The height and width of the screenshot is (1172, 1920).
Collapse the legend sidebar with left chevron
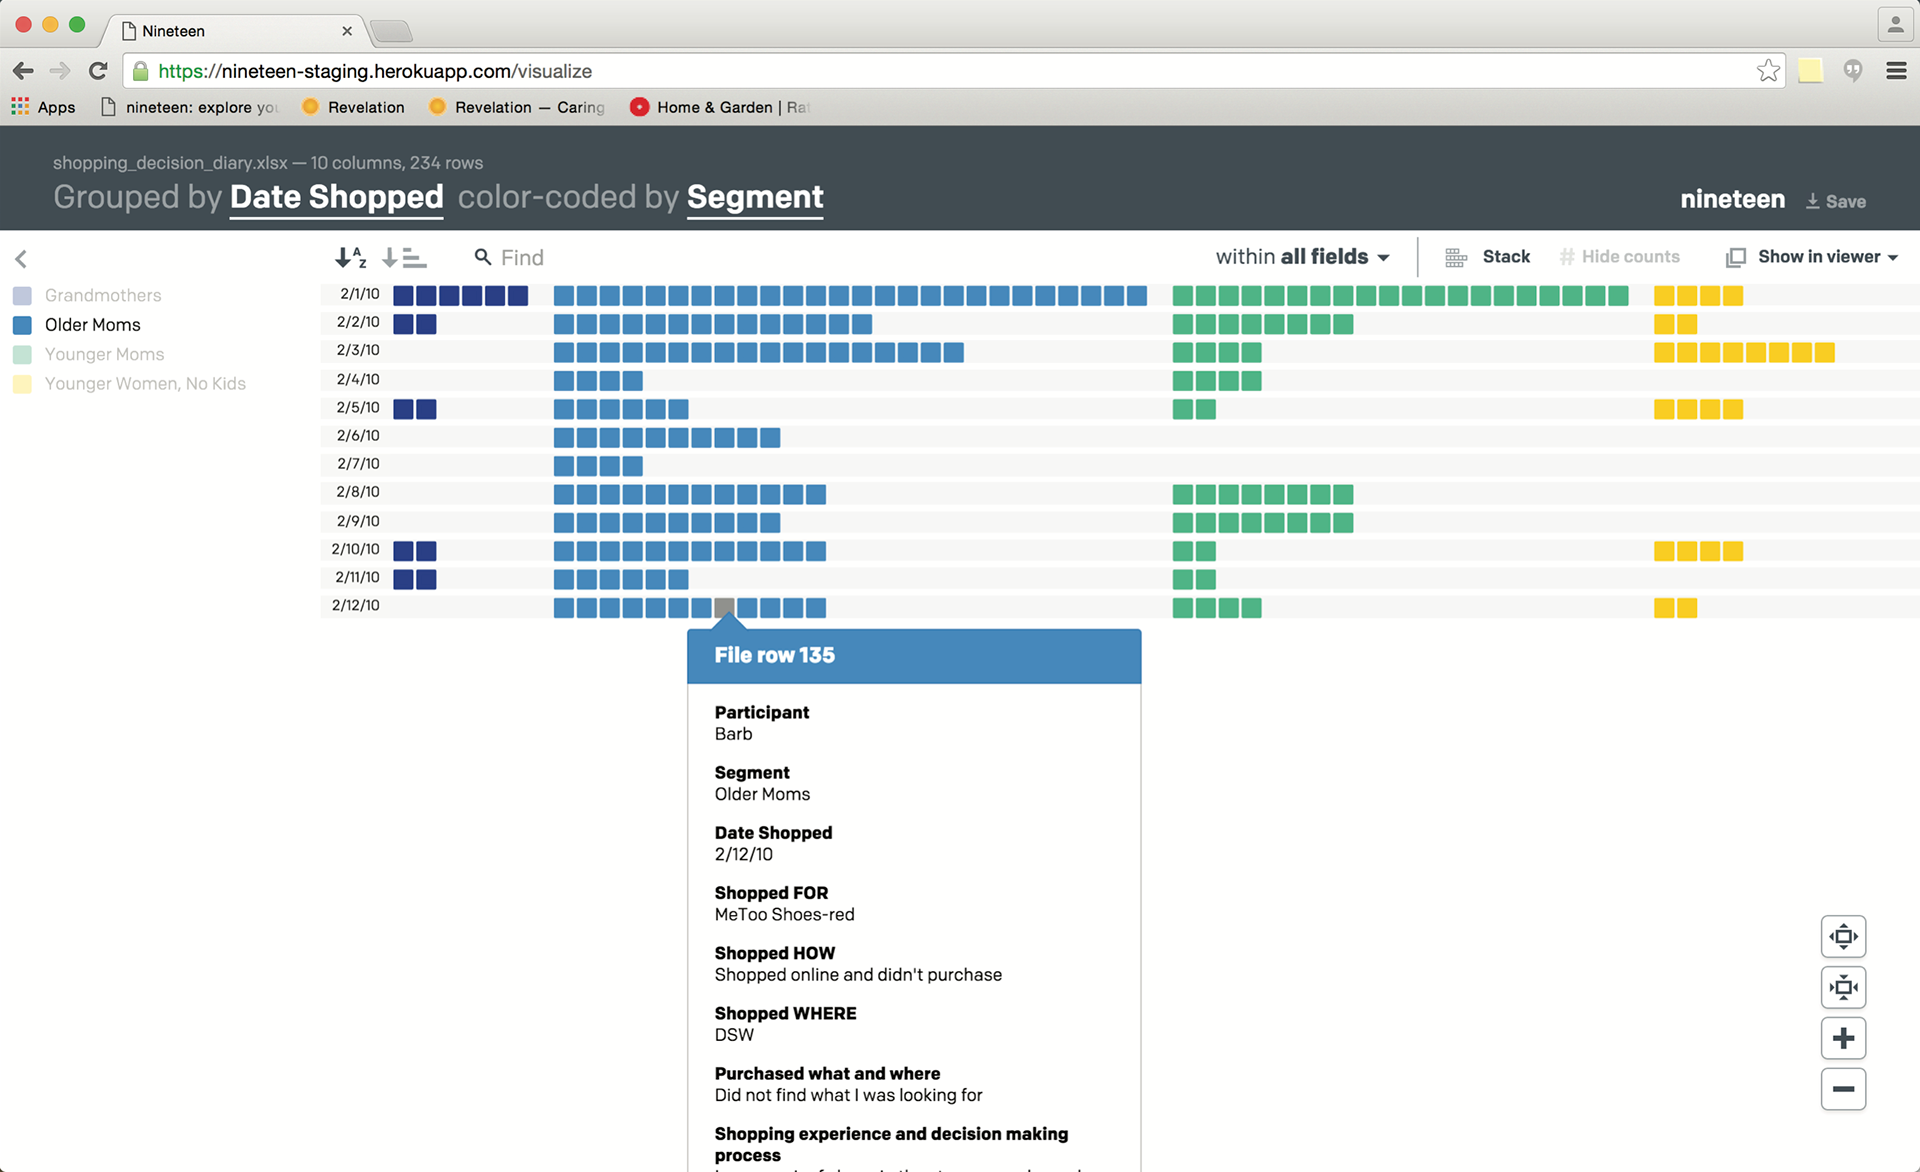point(21,259)
